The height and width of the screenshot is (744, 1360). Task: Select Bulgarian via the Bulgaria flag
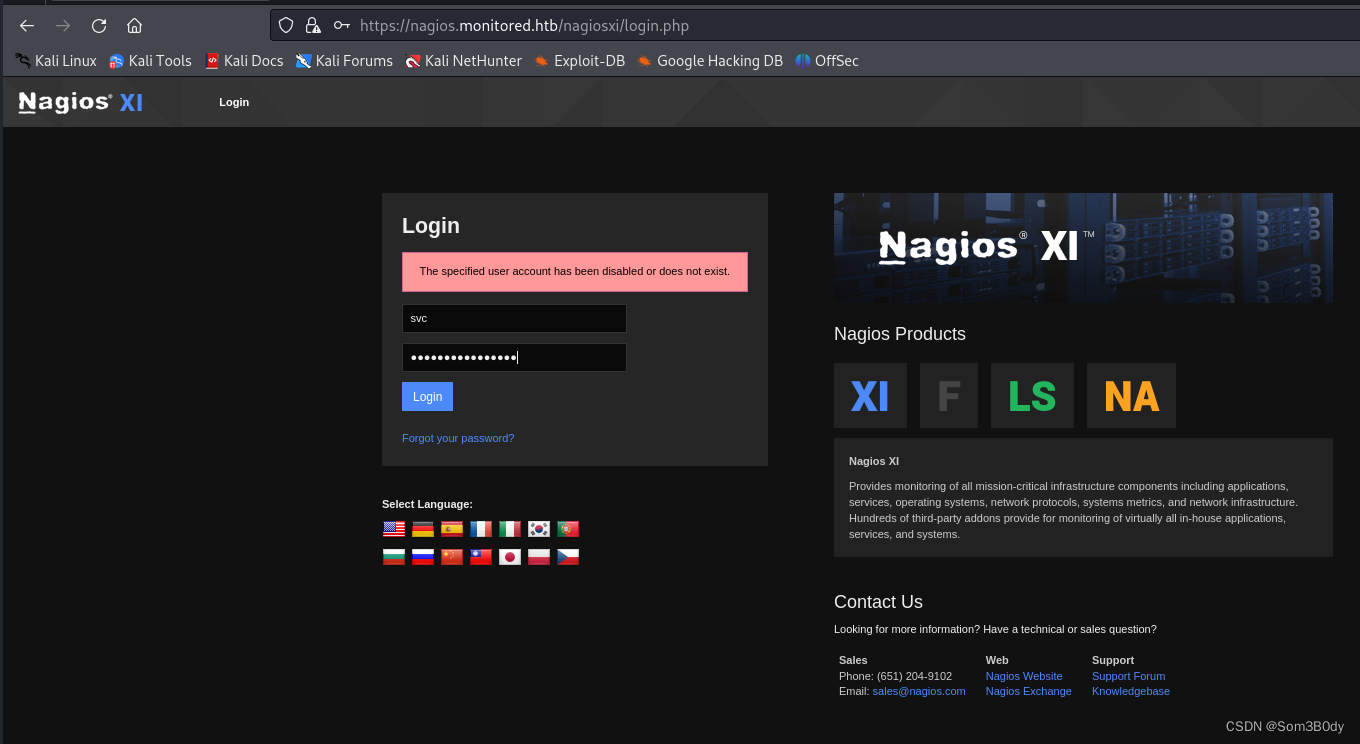(394, 557)
